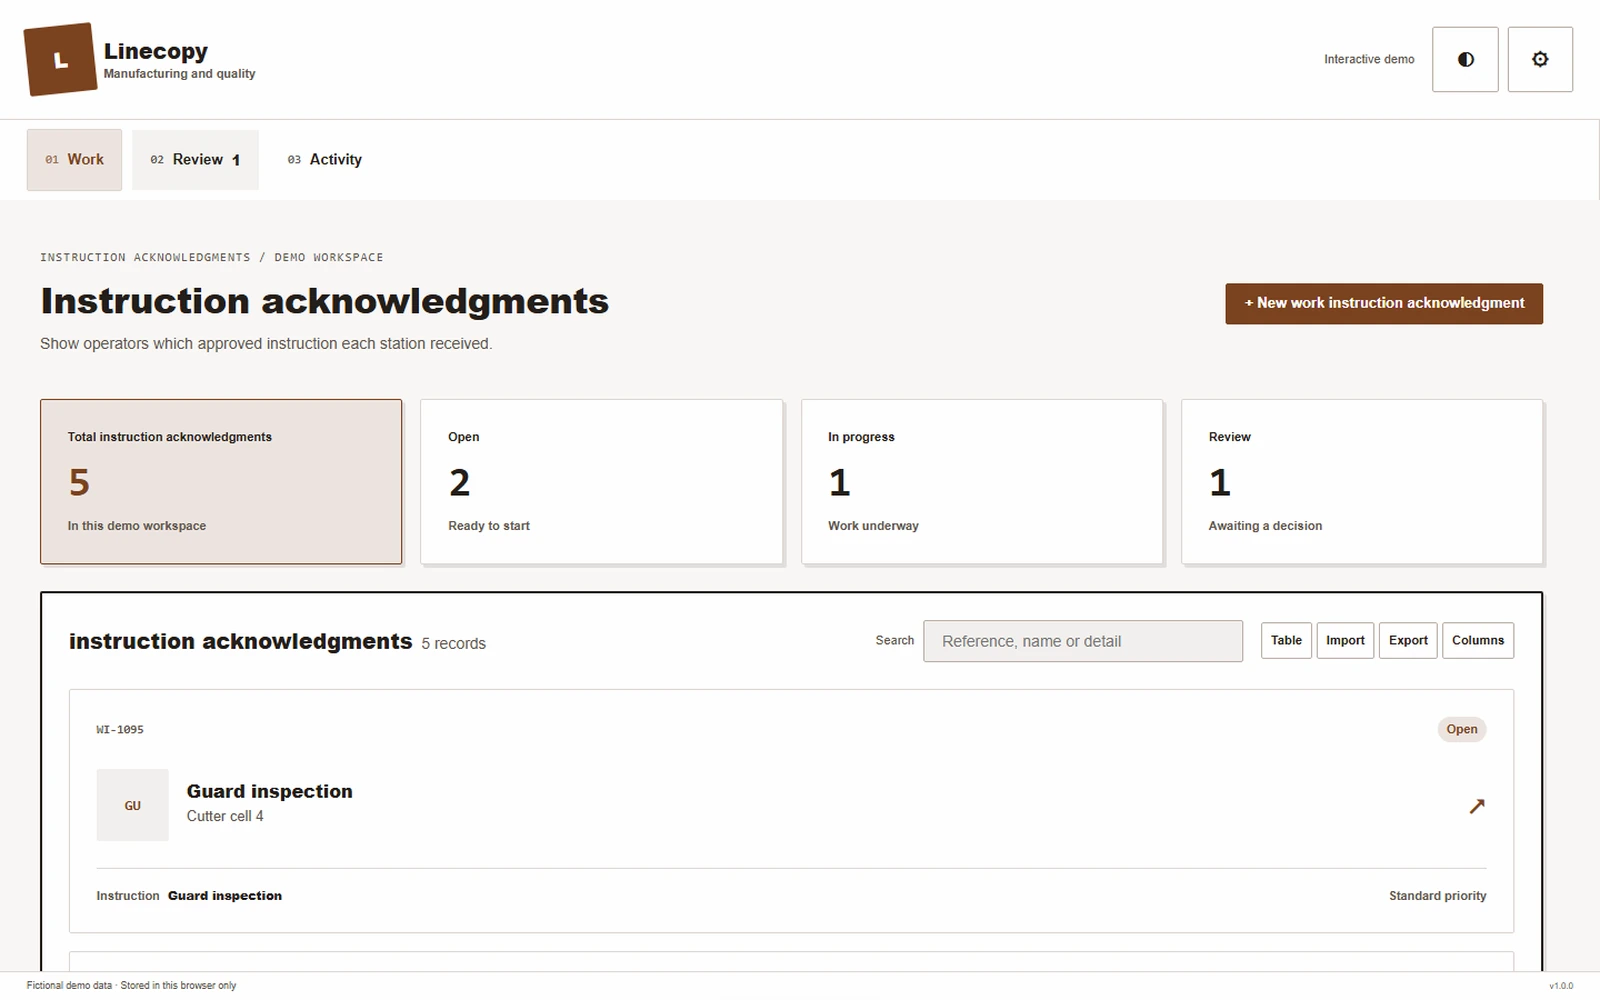
Task: Click the 'Instruction Guard inspection' detail line
Action: click(189, 896)
